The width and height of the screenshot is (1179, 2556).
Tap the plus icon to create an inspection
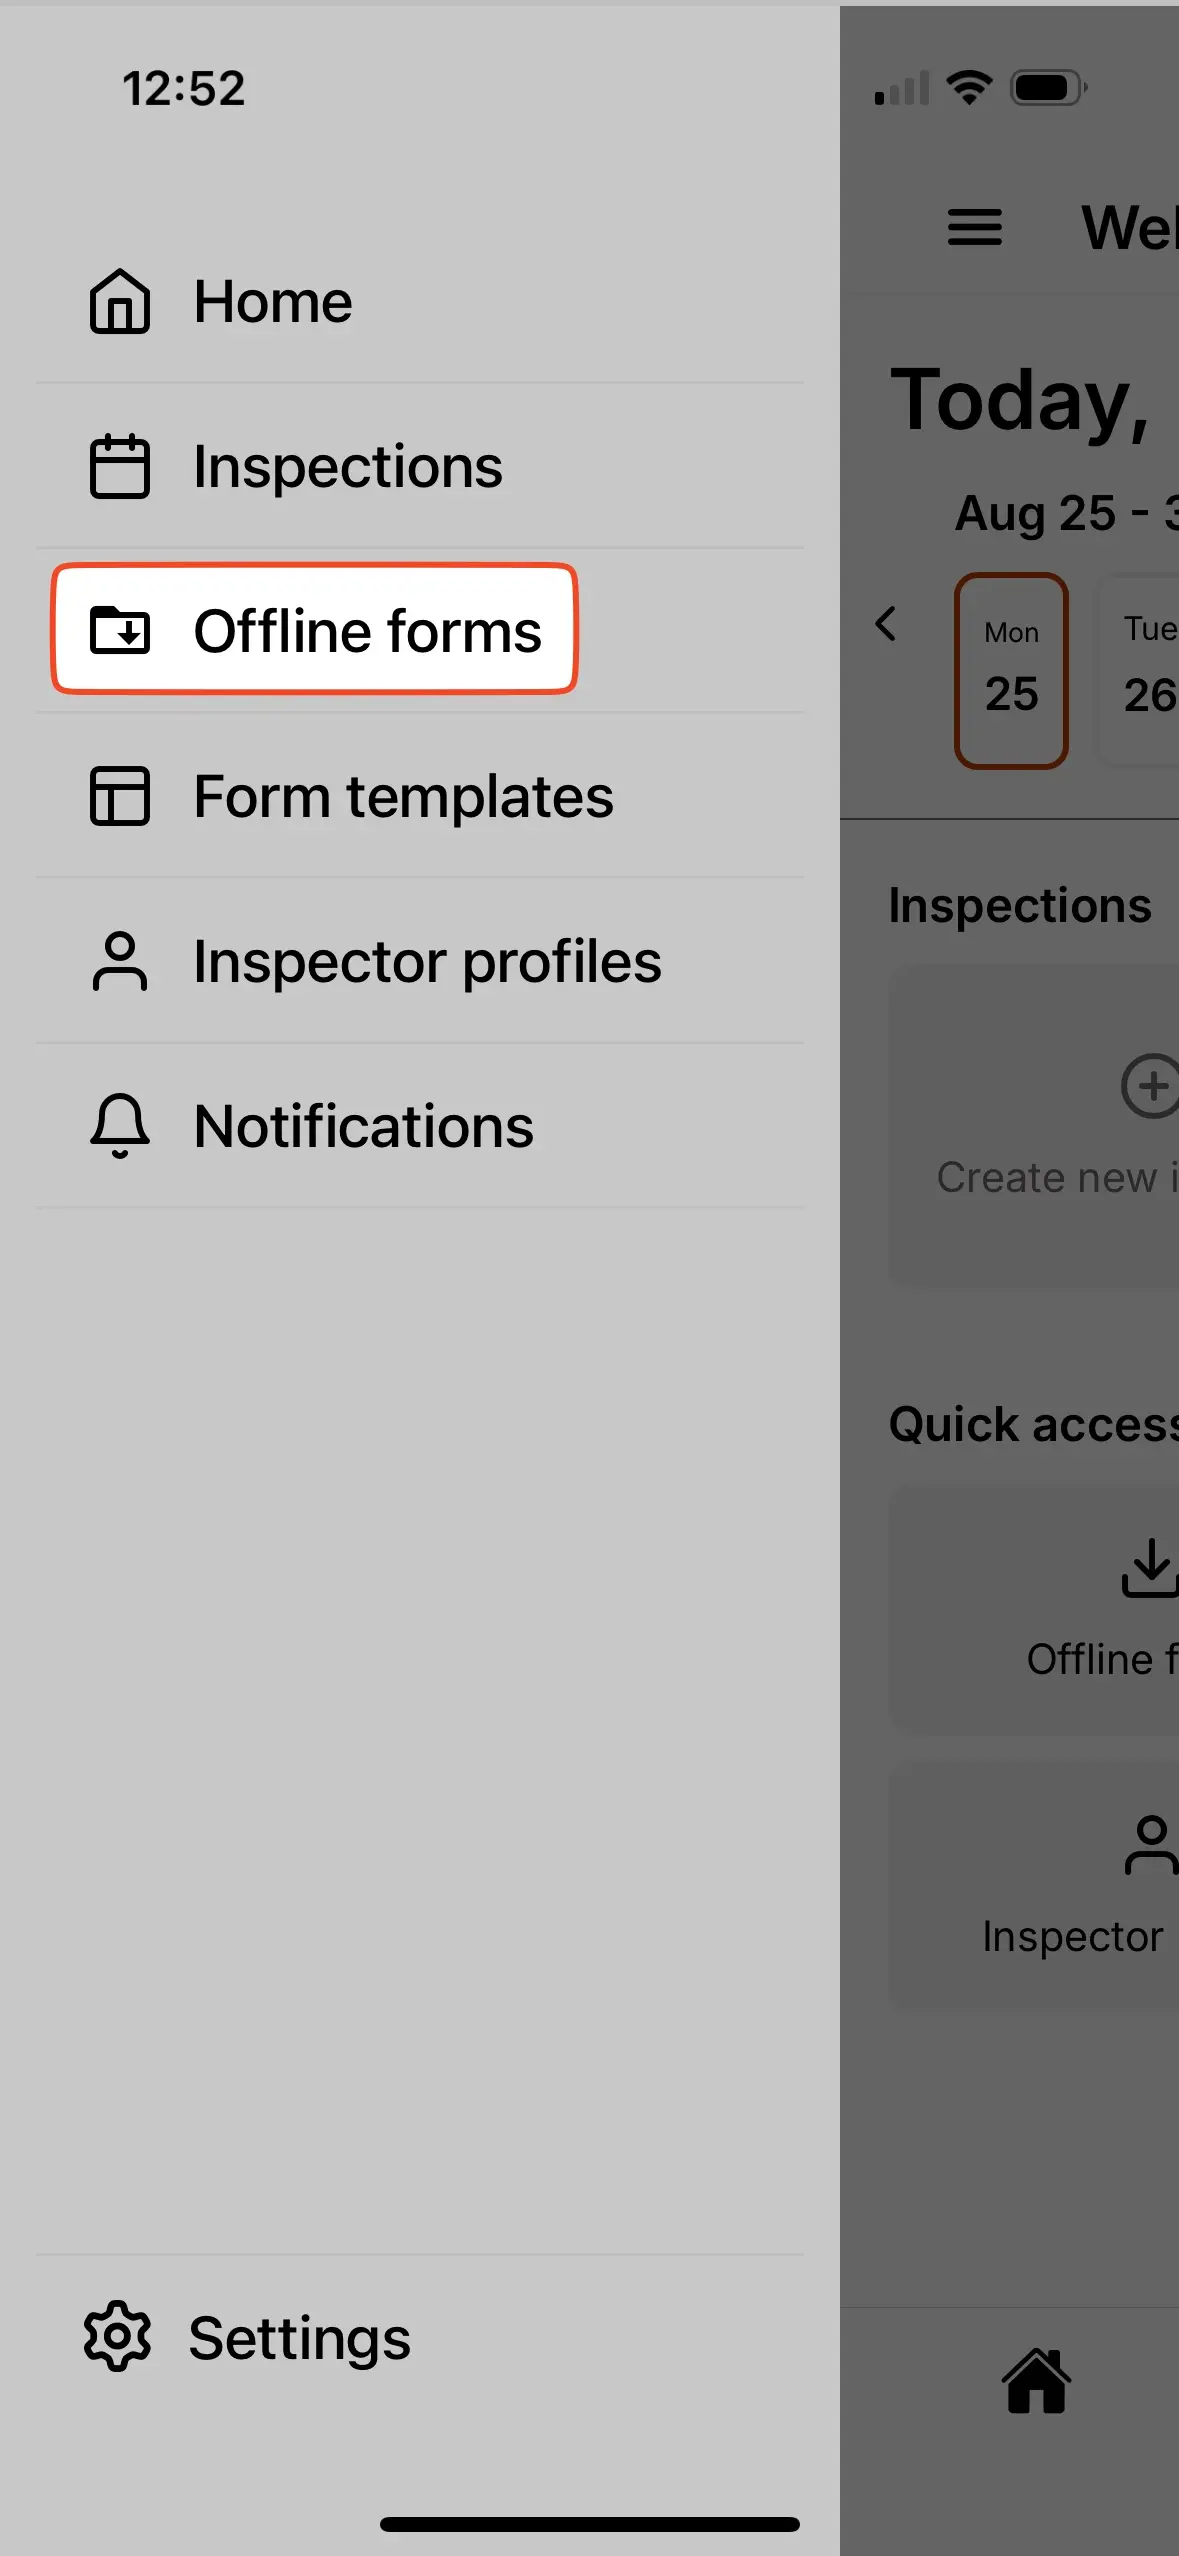click(1153, 1087)
